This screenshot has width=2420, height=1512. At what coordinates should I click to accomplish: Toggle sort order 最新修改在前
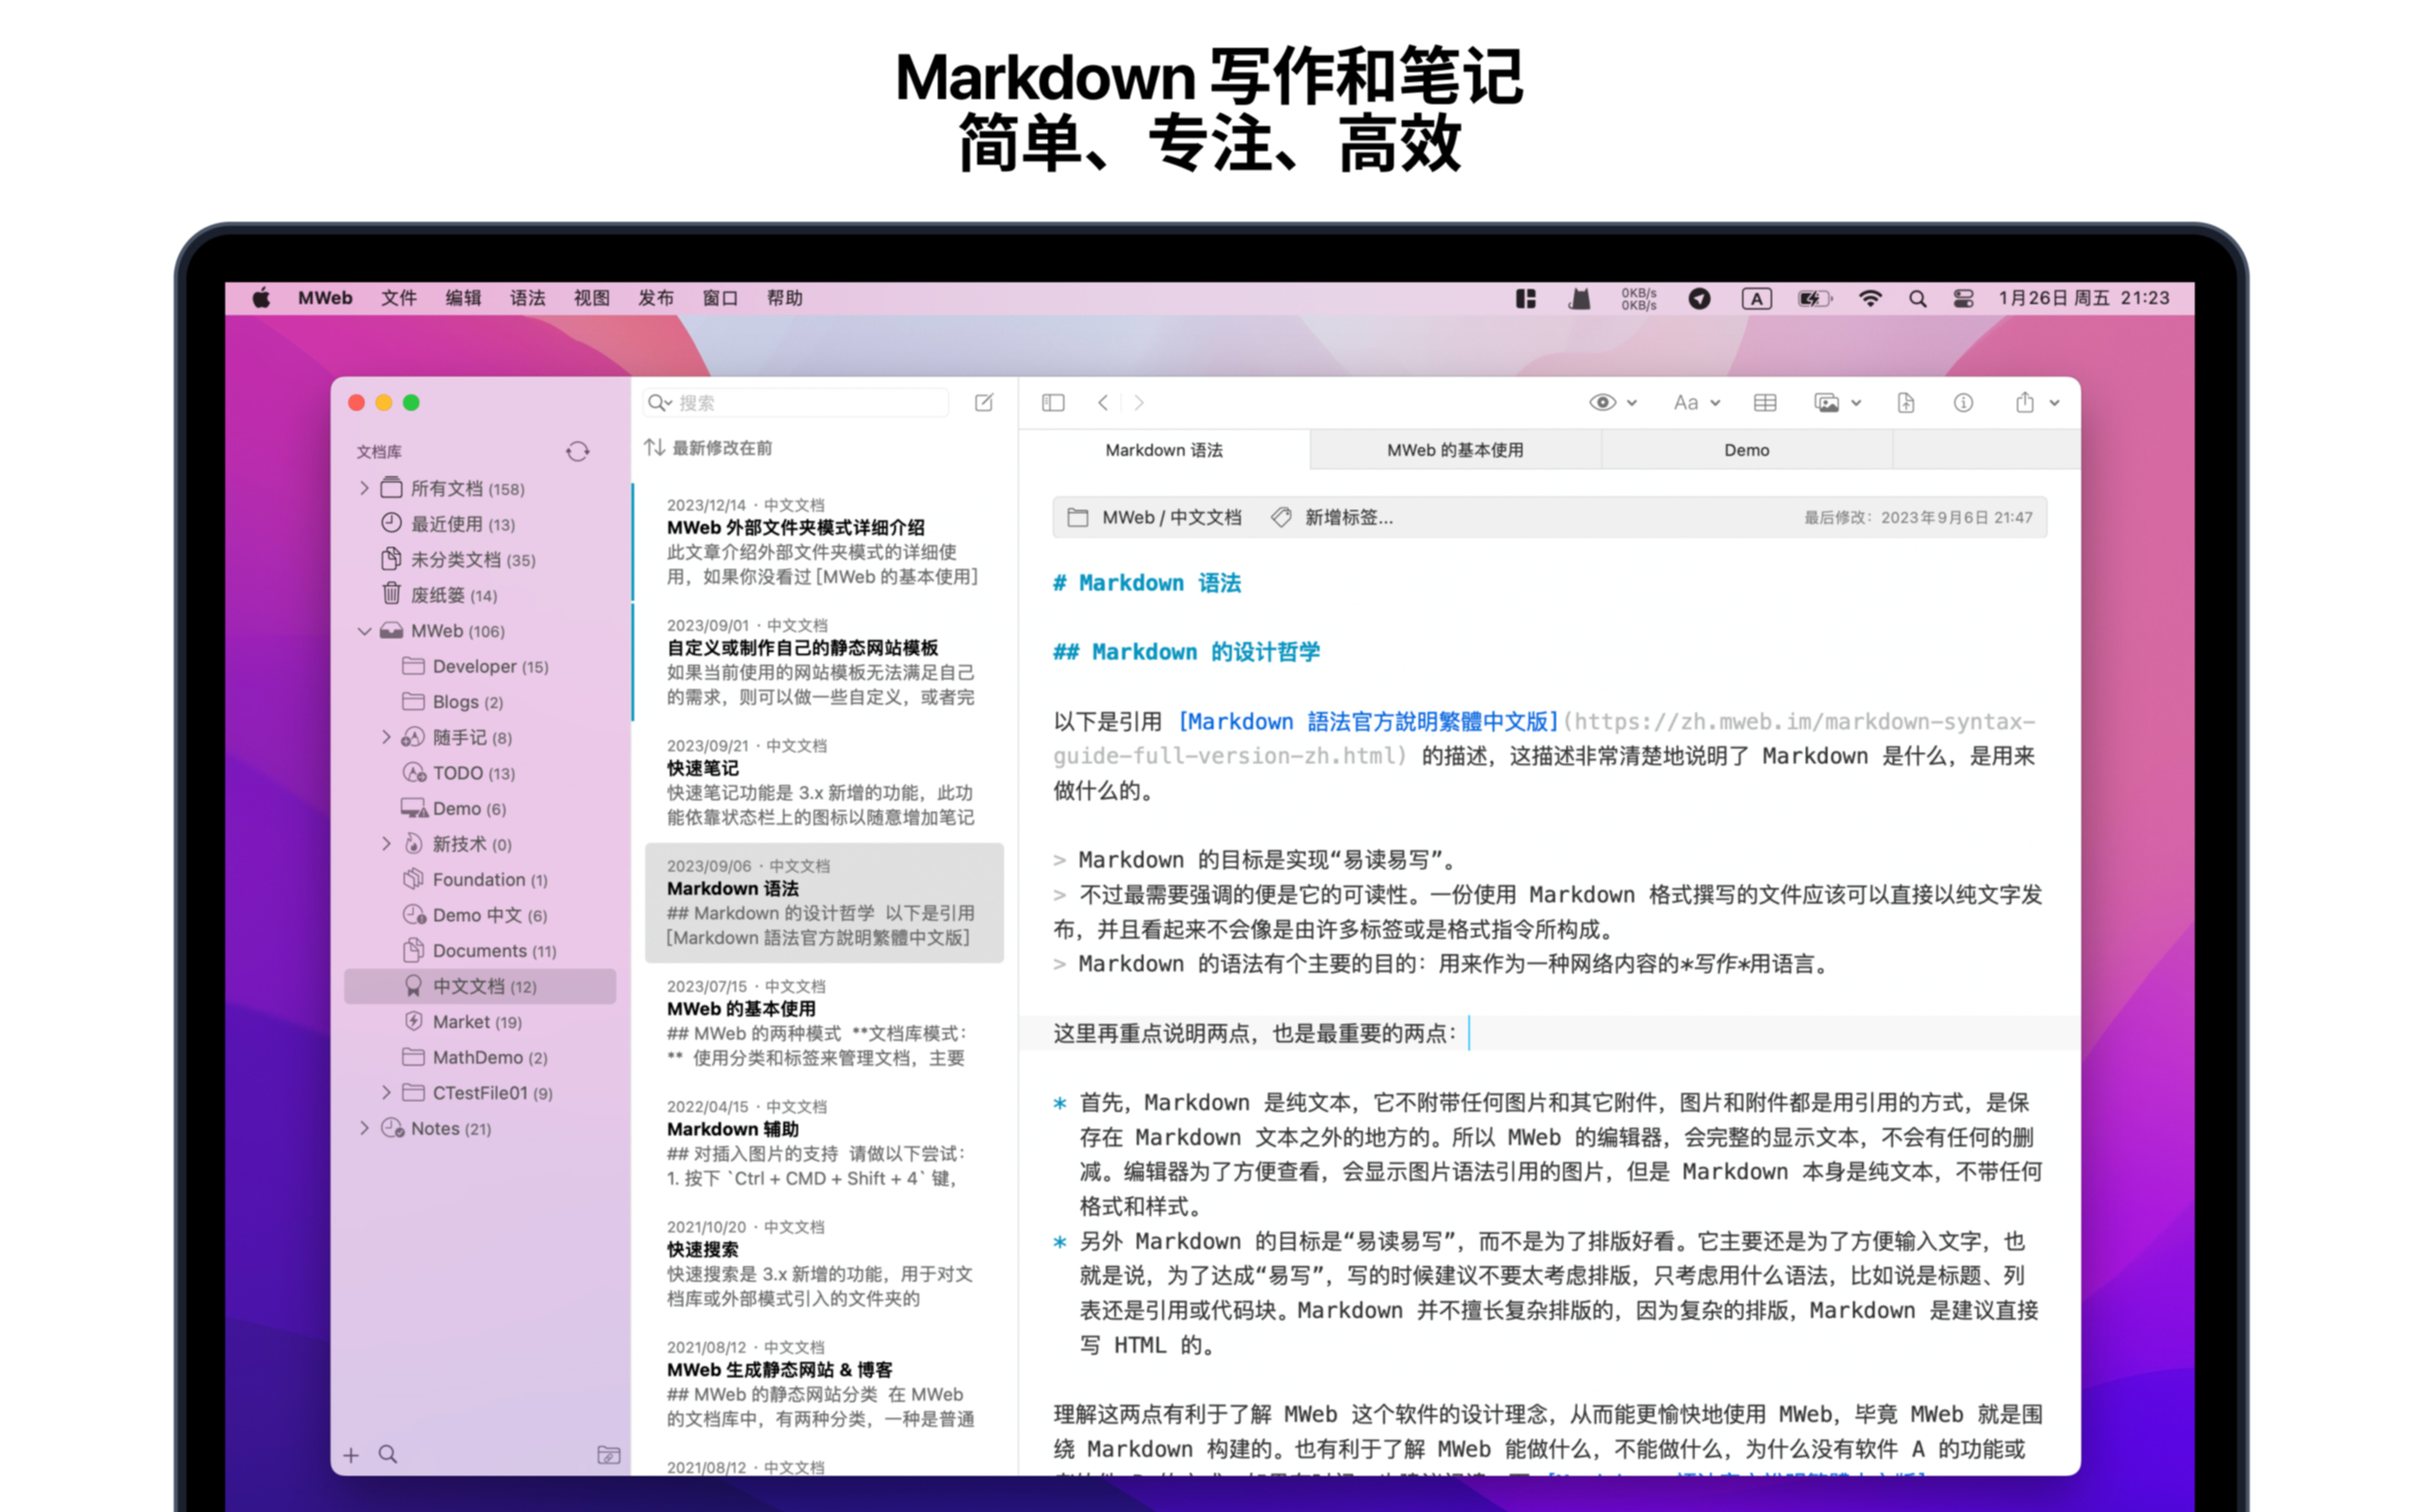(714, 448)
